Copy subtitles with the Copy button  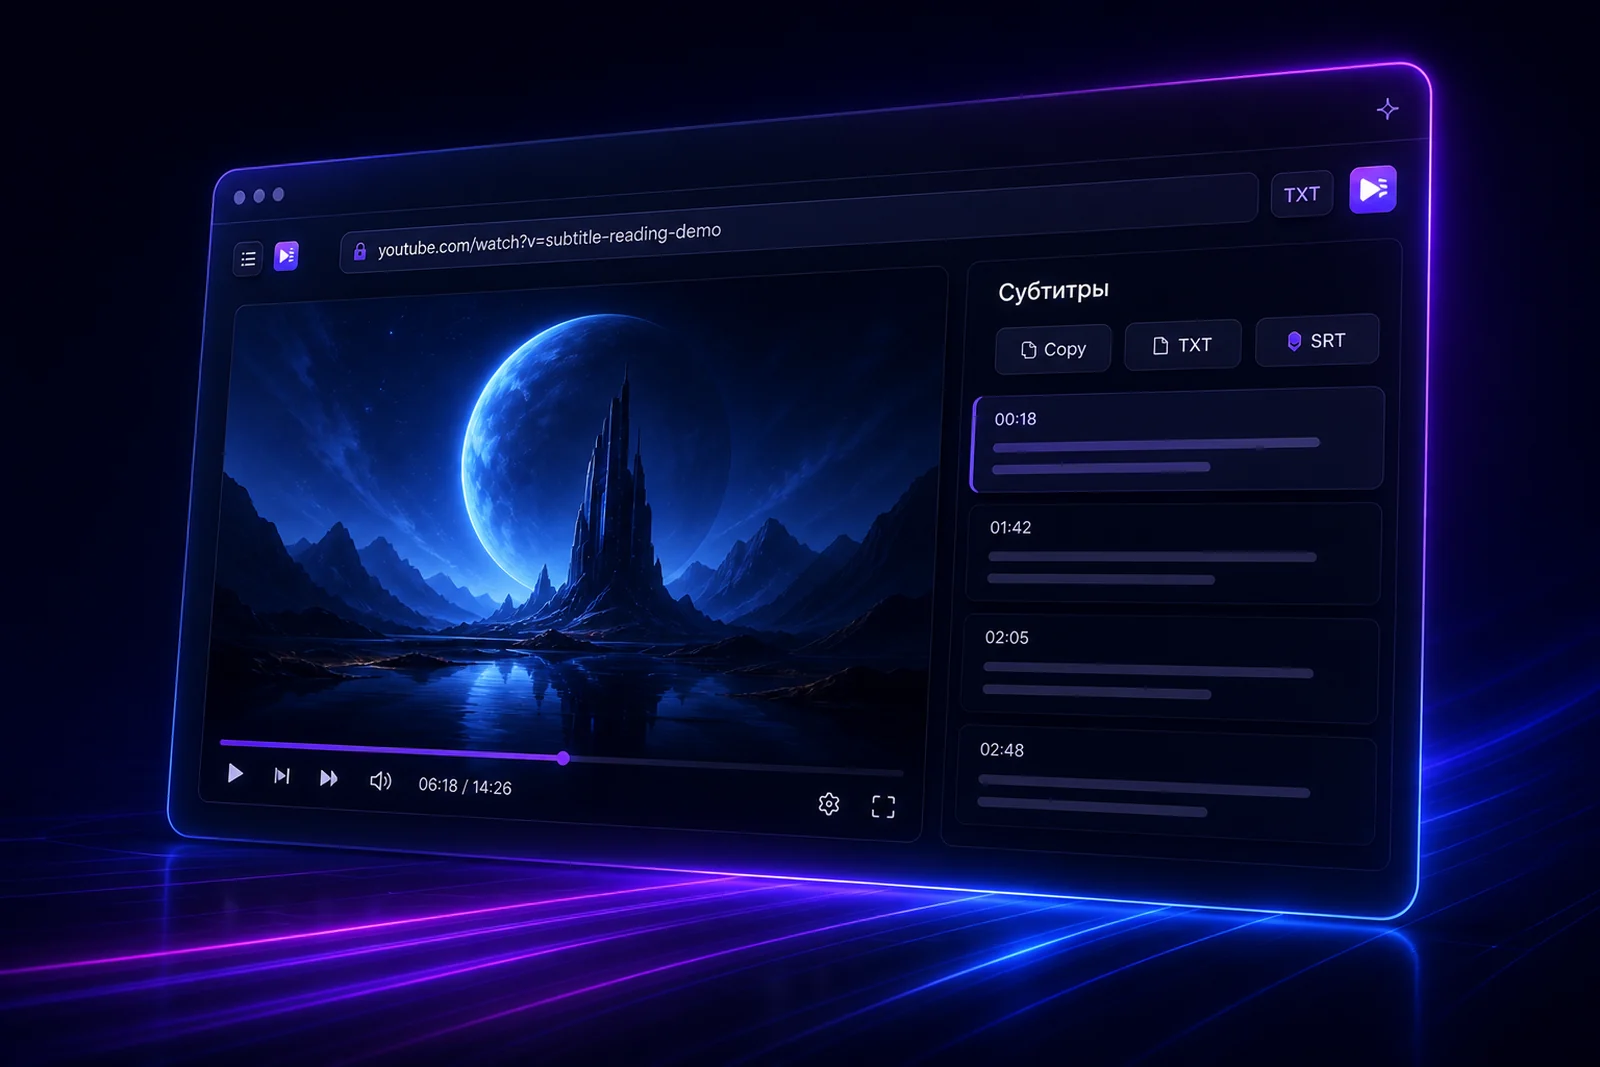pos(1053,349)
